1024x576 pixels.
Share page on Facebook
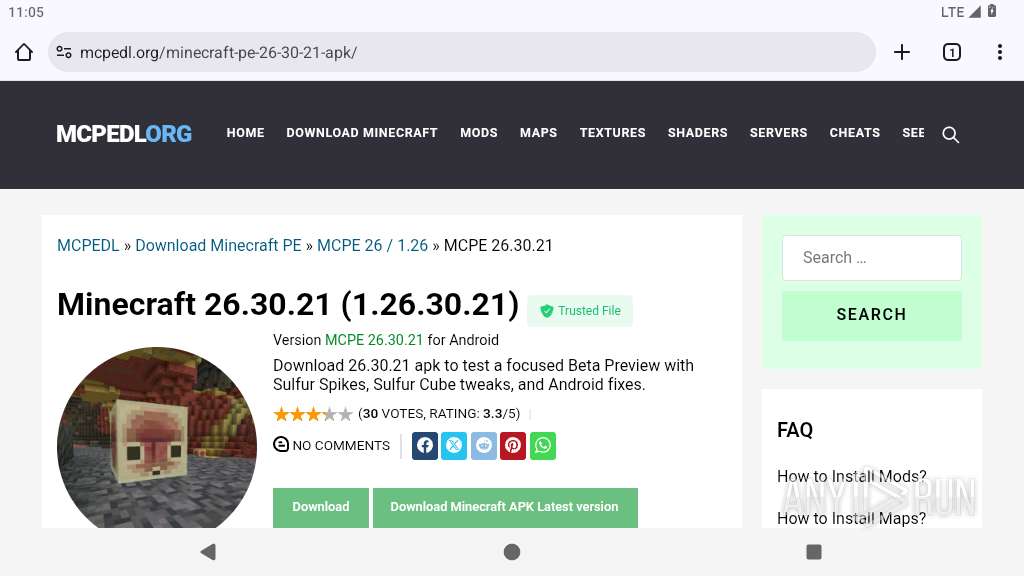[x=425, y=446]
